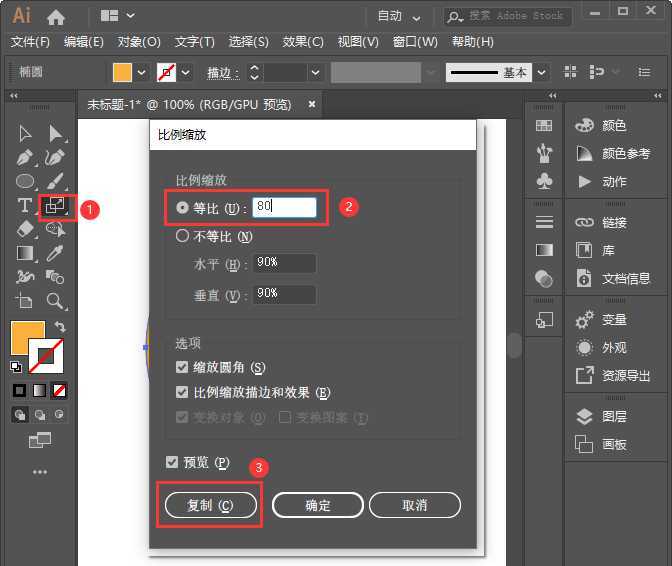Image resolution: width=672 pixels, height=566 pixels.
Task: Expand the fill color dropdown arrow
Action: pyautogui.click(x=141, y=73)
